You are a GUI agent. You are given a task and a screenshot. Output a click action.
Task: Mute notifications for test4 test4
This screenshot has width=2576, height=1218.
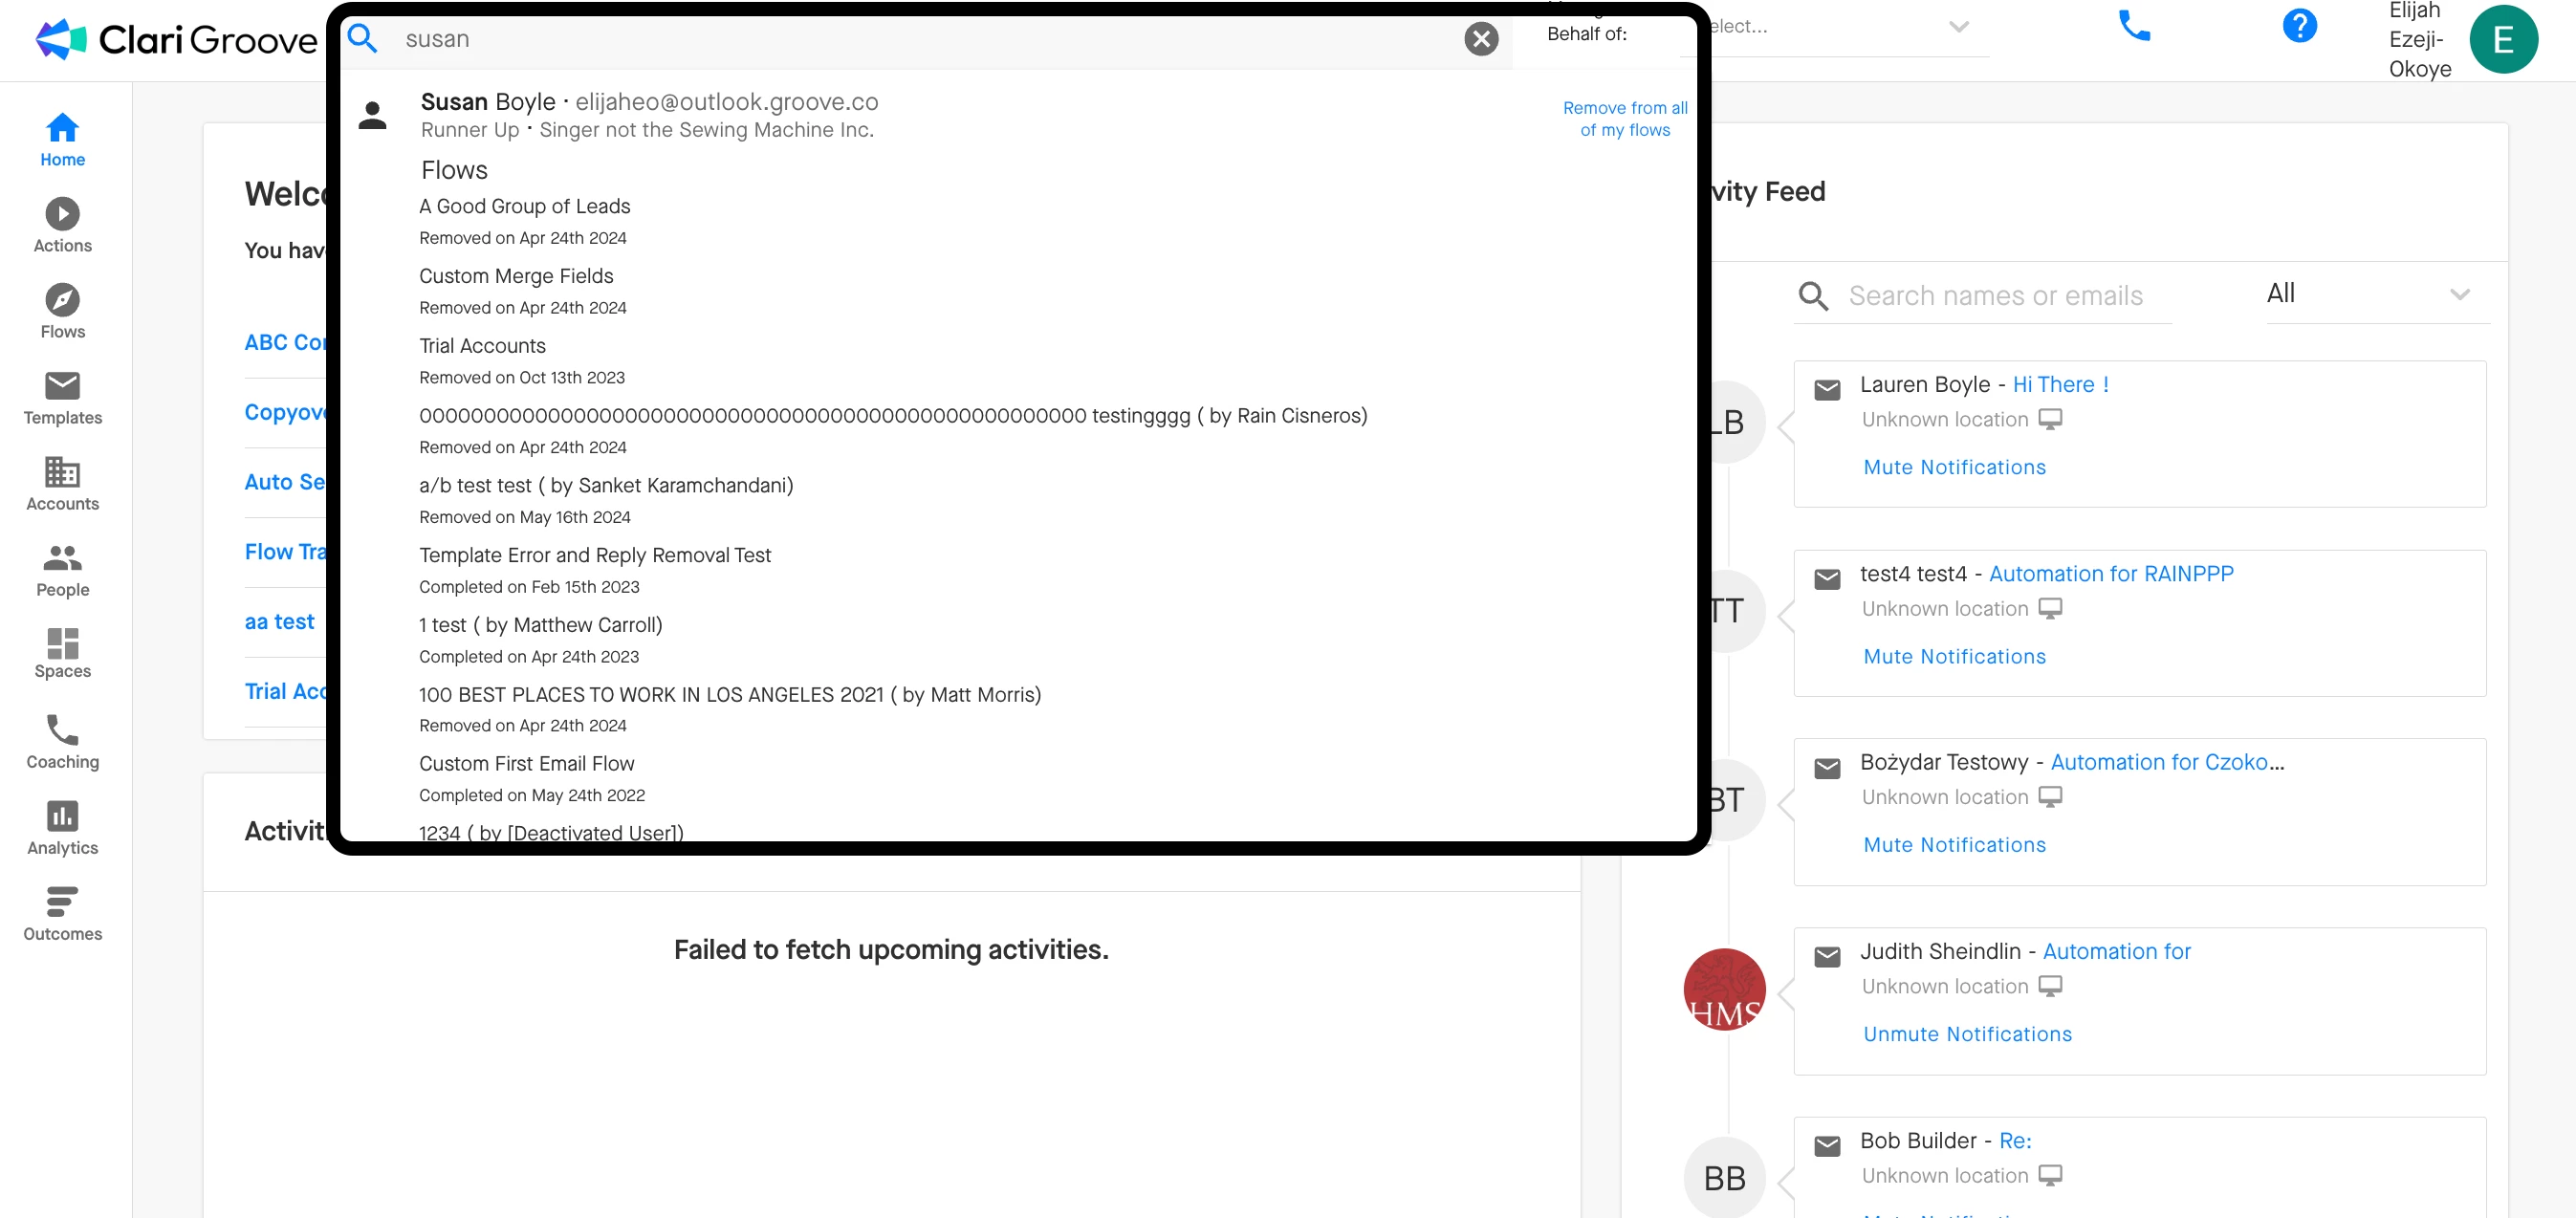point(1954,656)
